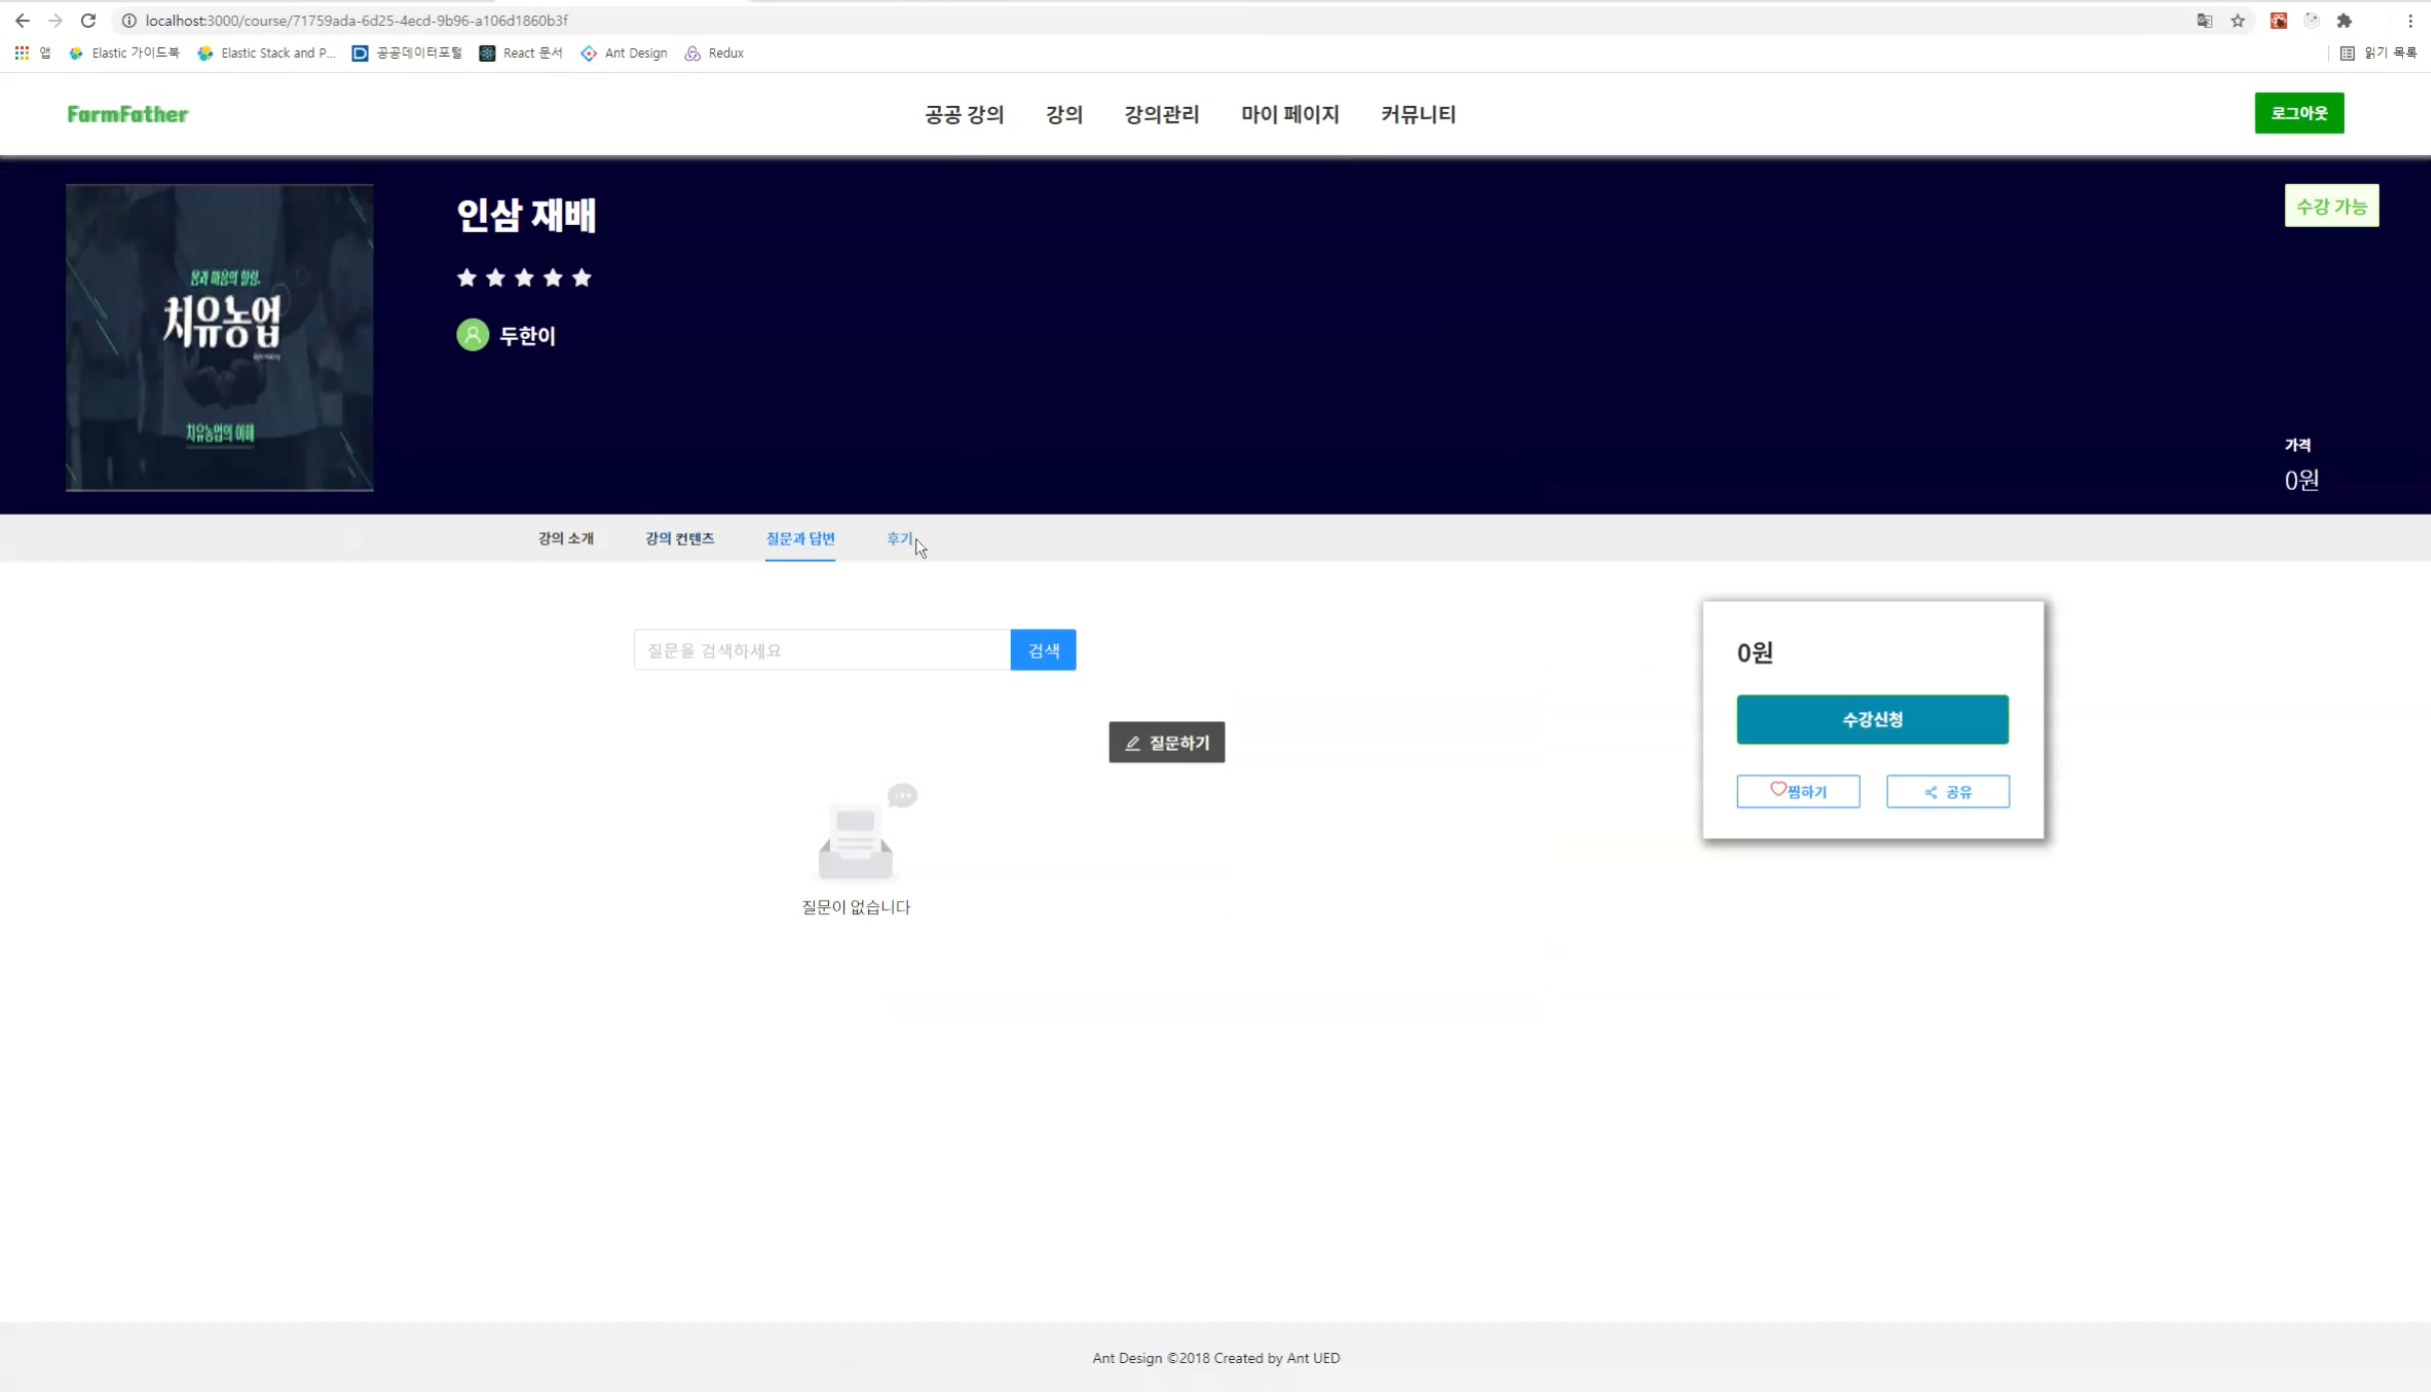The image size is (2431, 1392).
Task: Open the Chrome three-dot menu
Action: [x=2410, y=20]
